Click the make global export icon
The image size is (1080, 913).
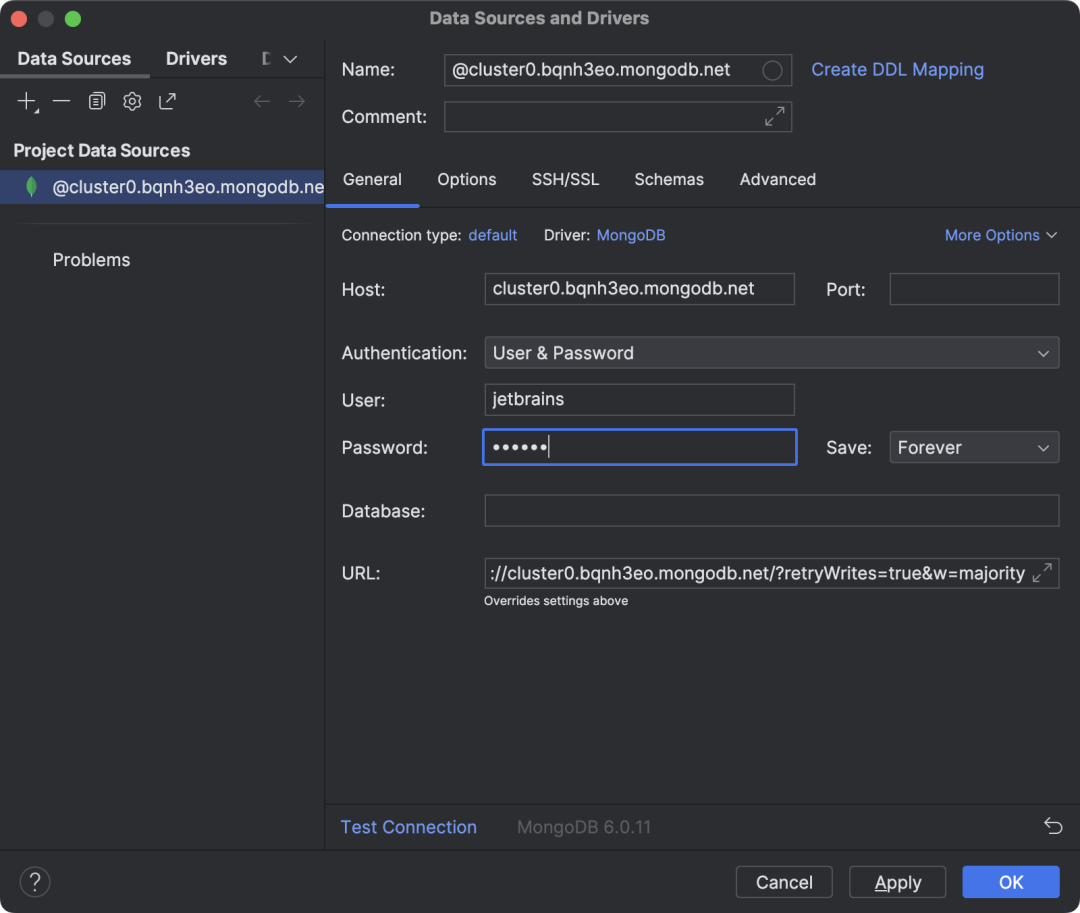[167, 102]
